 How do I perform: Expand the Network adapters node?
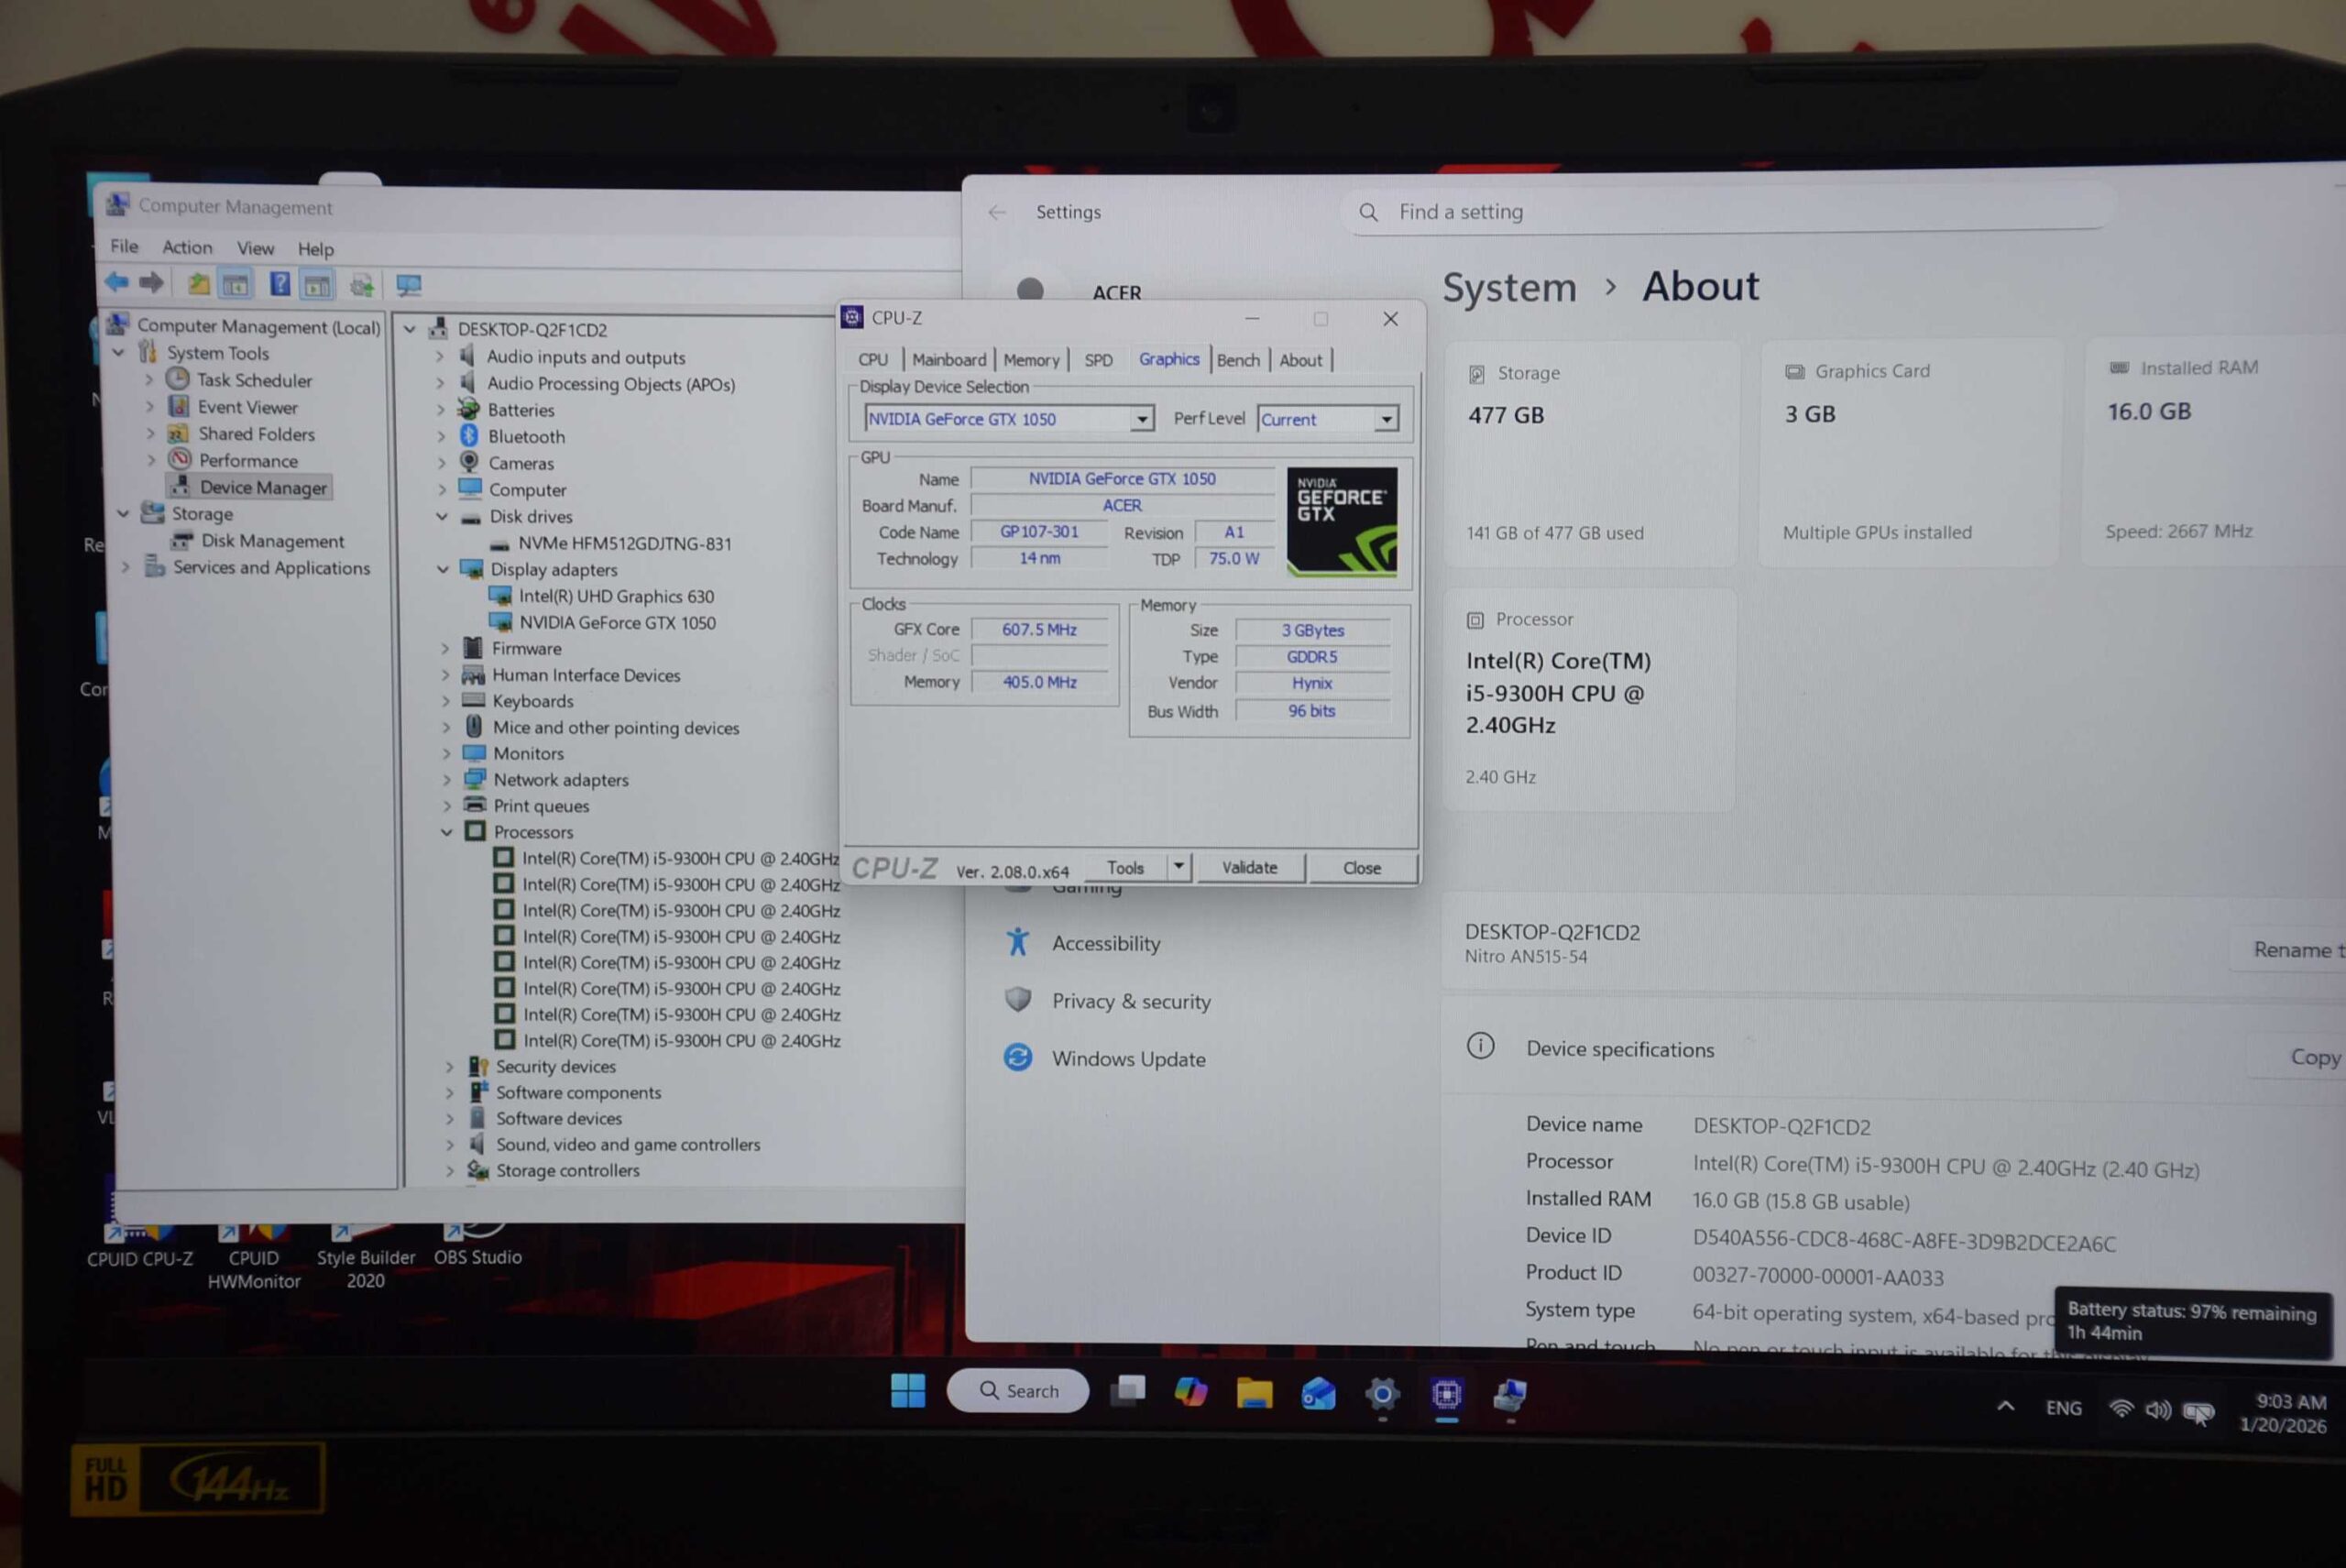tap(447, 780)
